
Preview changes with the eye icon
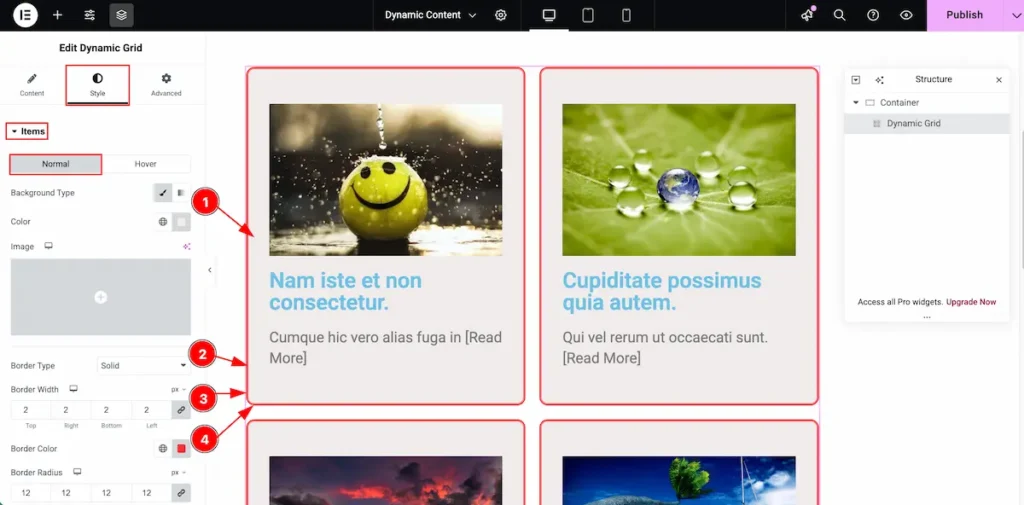[906, 15]
